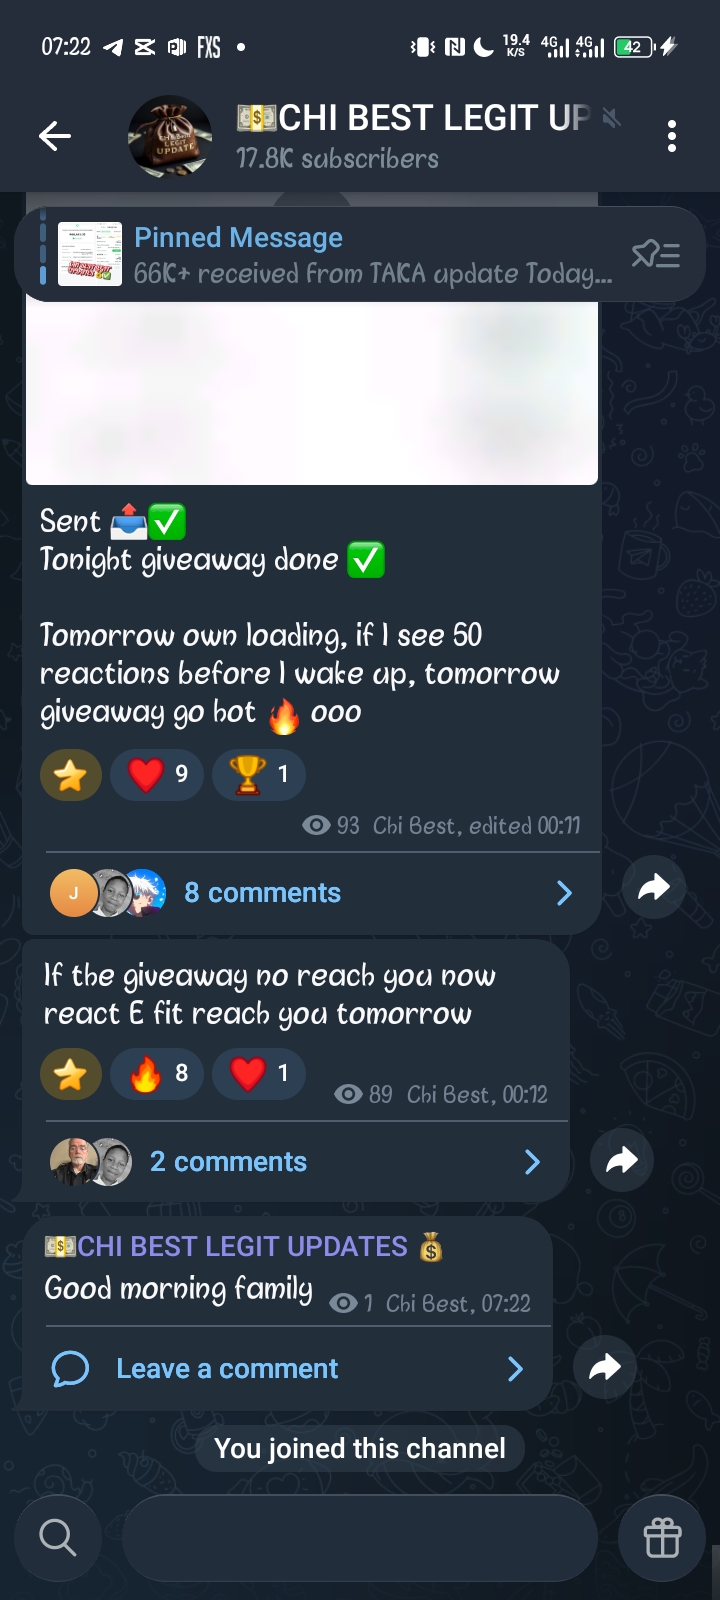Open the three-dot channel options menu
This screenshot has width=720, height=1600.
(672, 136)
